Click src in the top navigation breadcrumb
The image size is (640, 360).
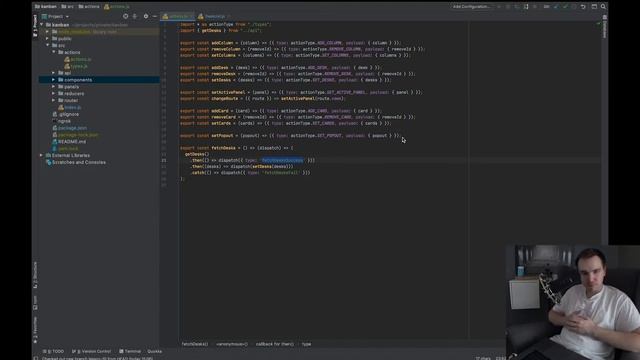click(x=68, y=7)
